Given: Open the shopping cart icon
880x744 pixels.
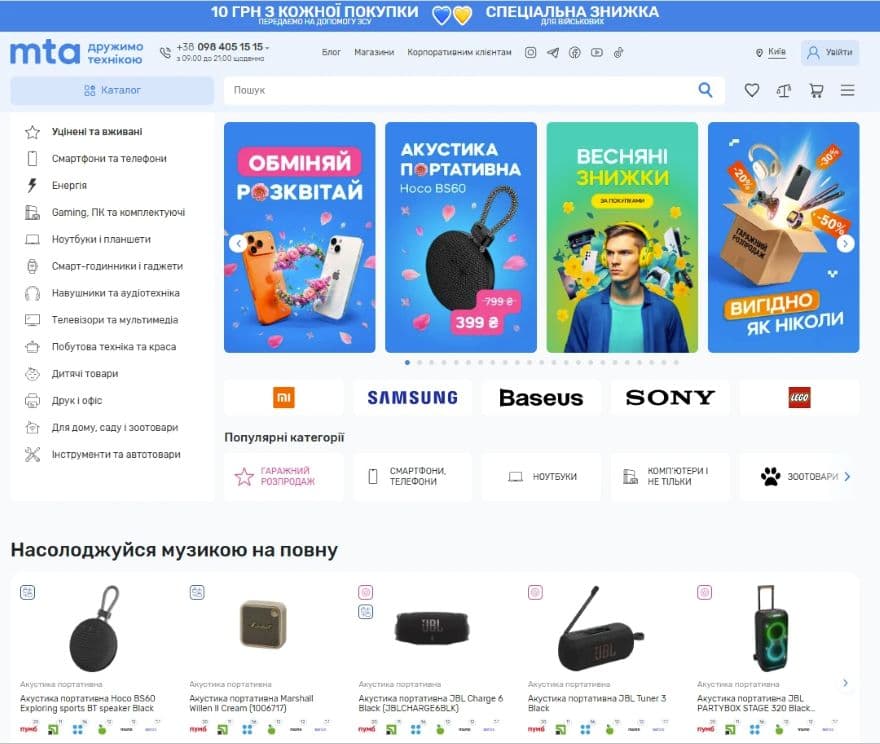Looking at the screenshot, I should pyautogui.click(x=816, y=90).
